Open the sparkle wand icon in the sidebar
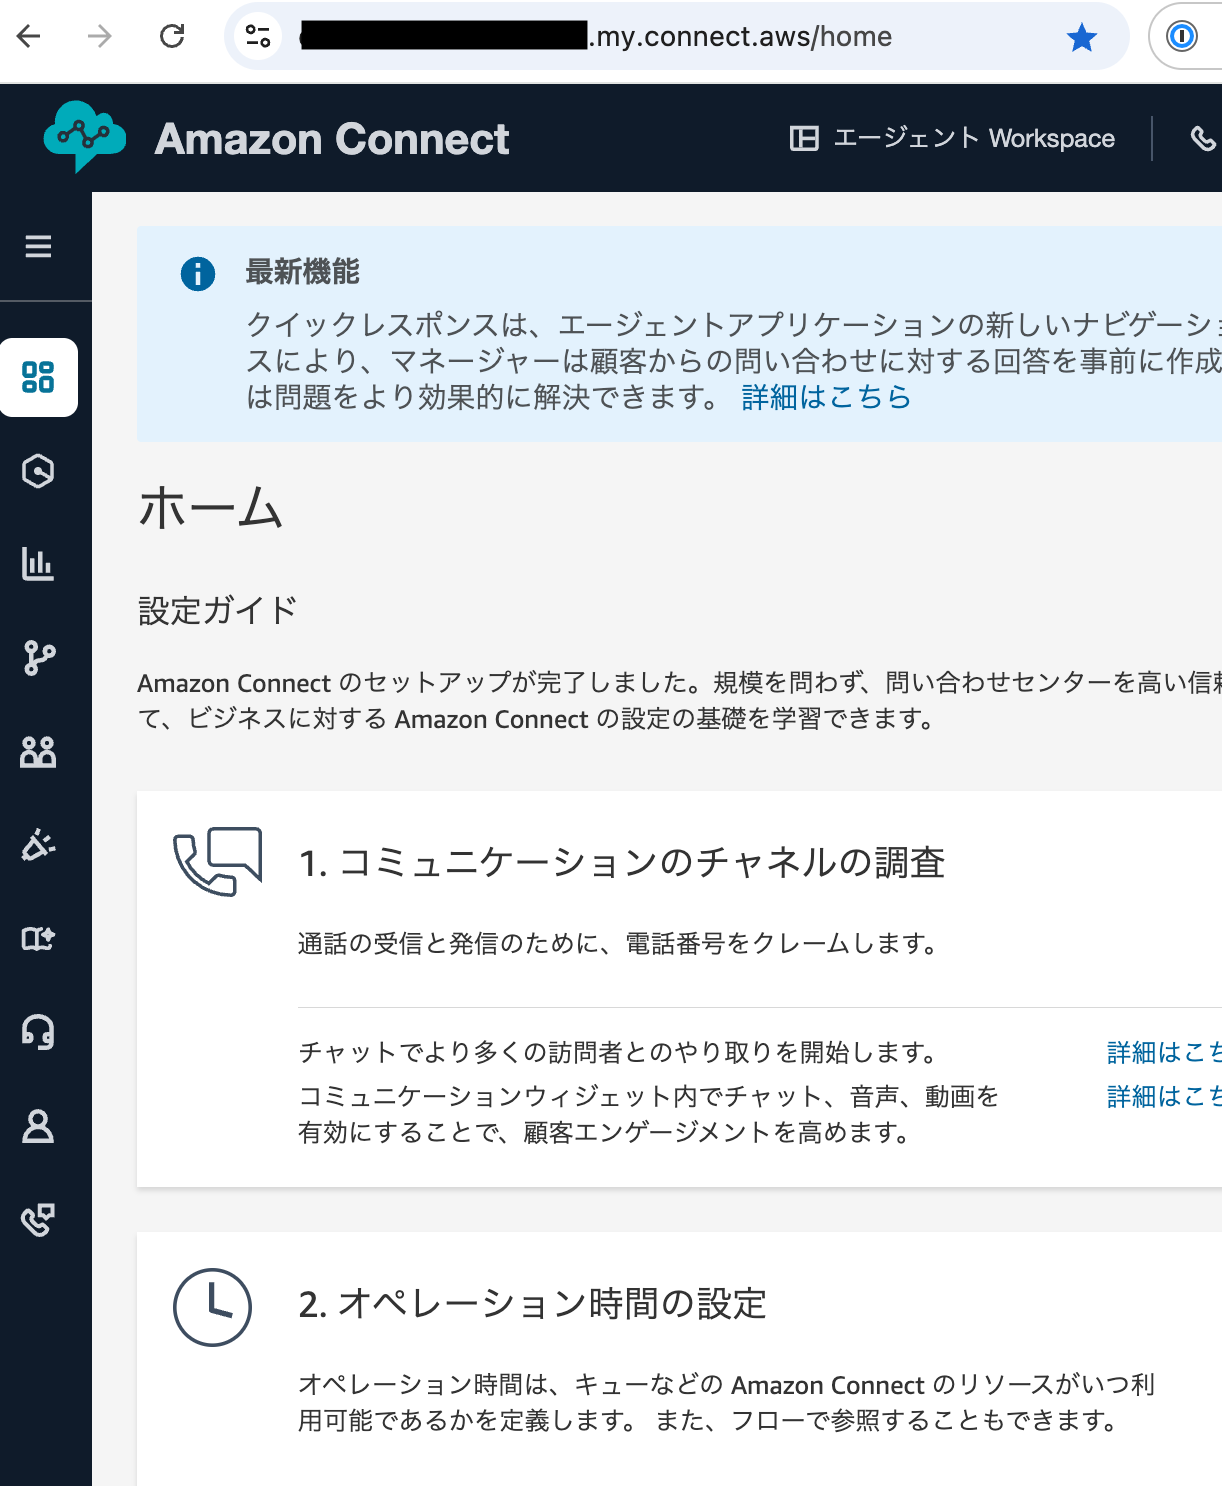The height and width of the screenshot is (1486, 1222). [38, 845]
